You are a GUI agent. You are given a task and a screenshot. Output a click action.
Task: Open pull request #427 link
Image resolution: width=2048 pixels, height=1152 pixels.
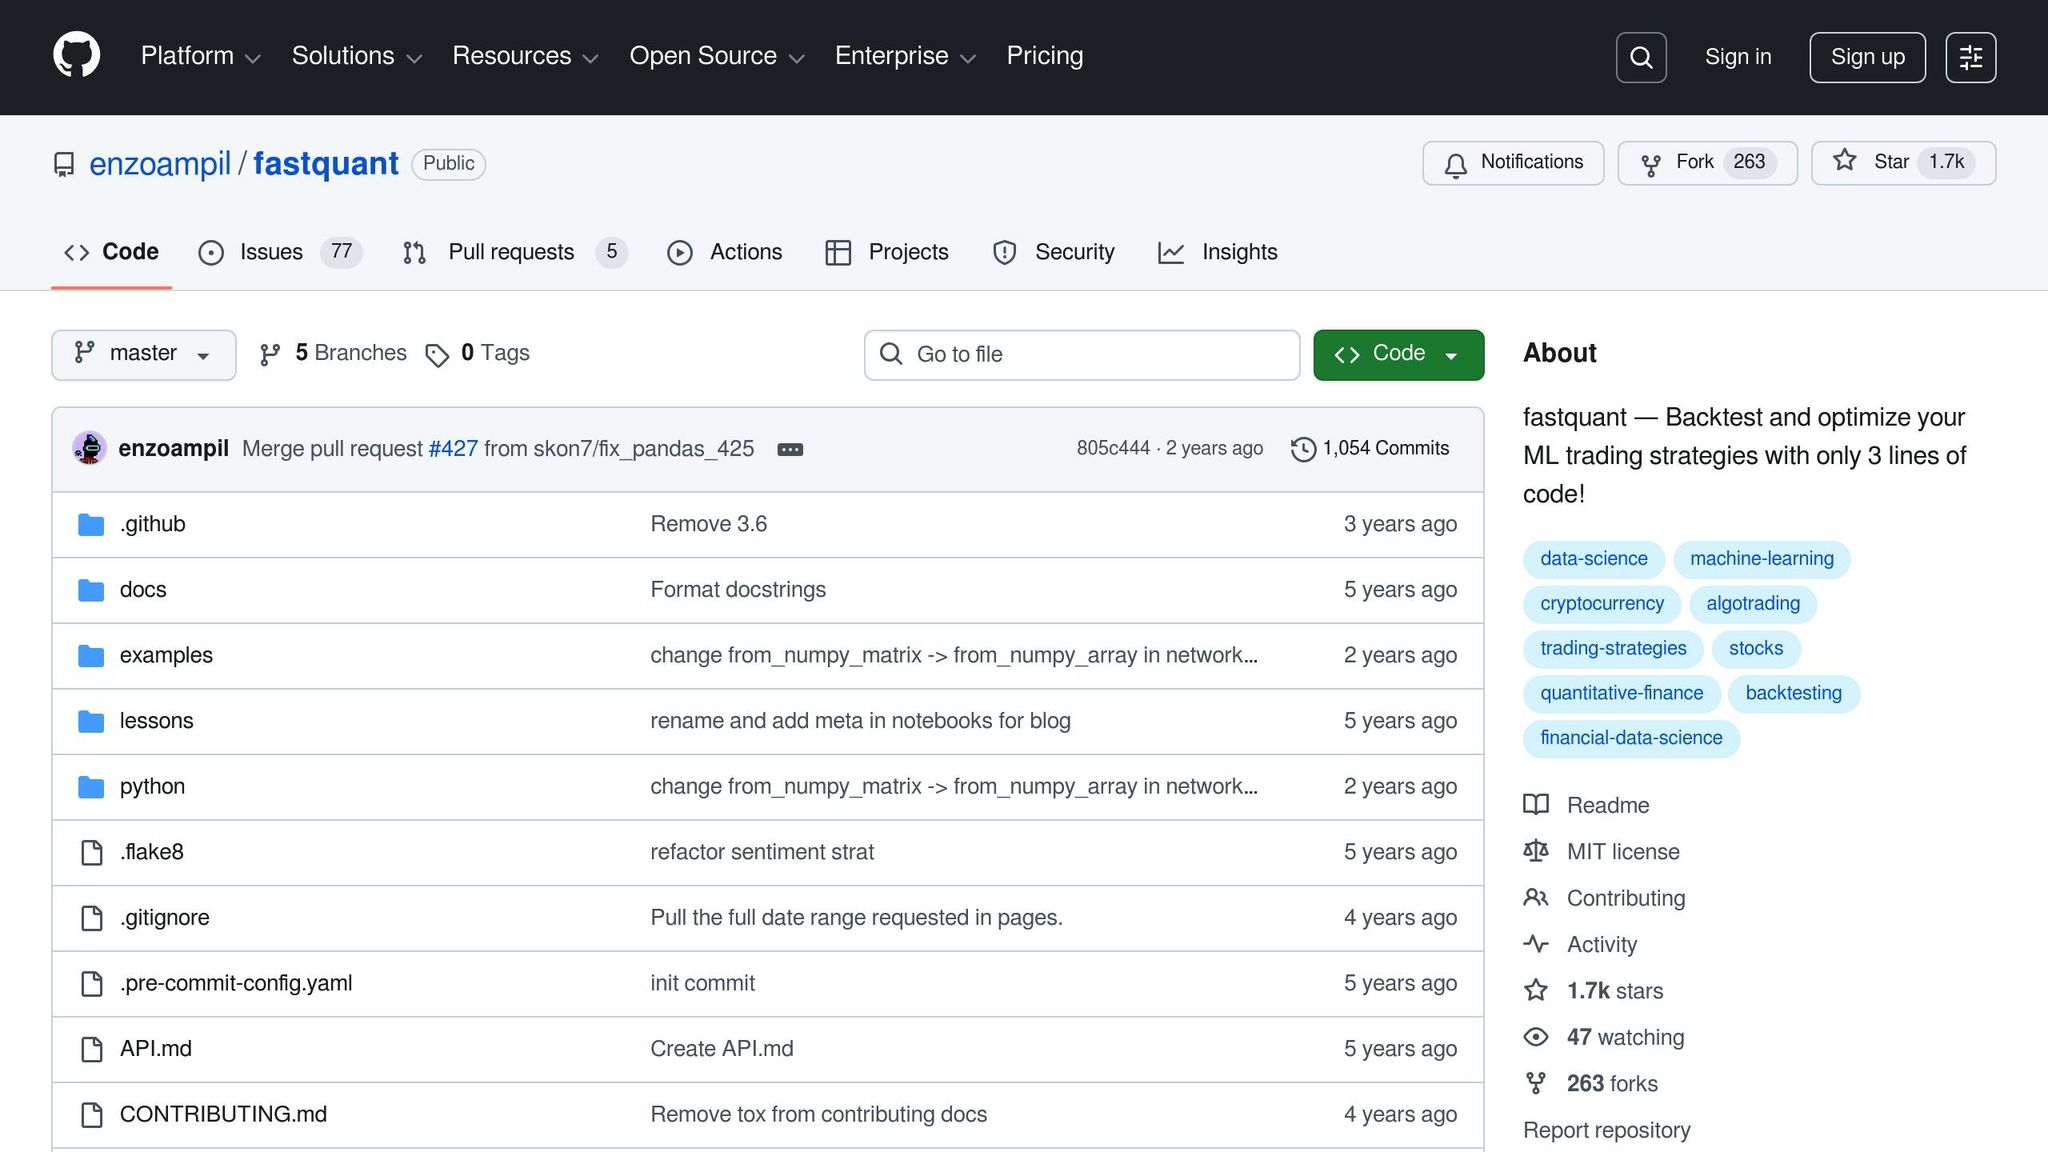click(x=453, y=449)
